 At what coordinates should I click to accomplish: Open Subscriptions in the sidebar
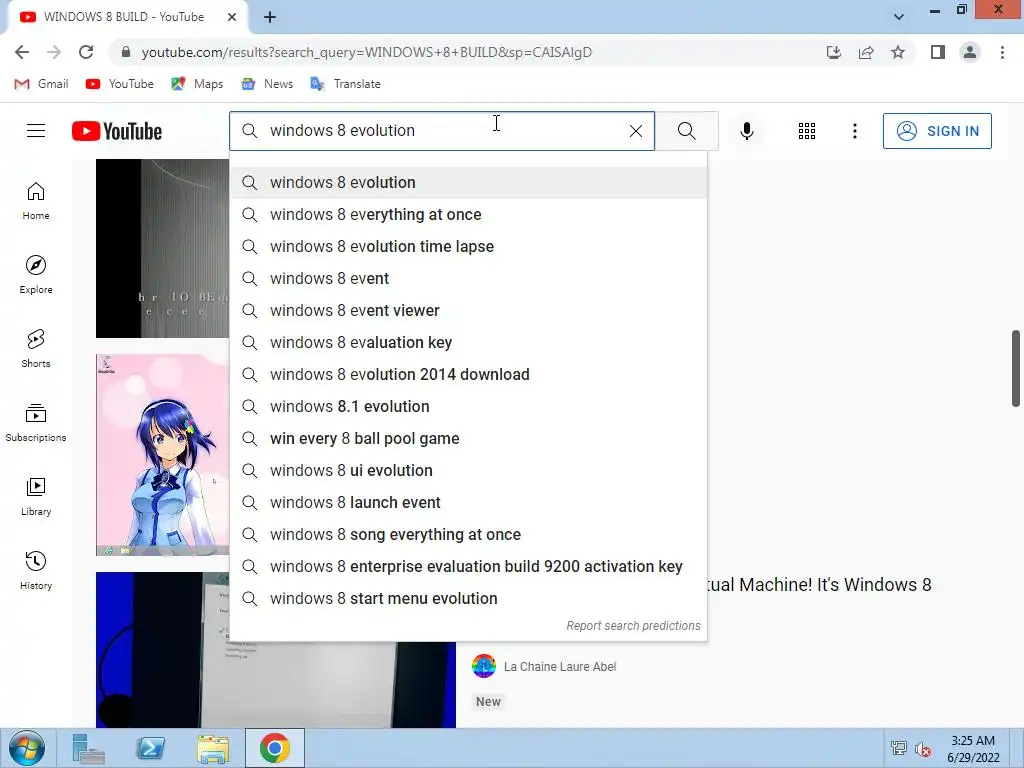36,423
